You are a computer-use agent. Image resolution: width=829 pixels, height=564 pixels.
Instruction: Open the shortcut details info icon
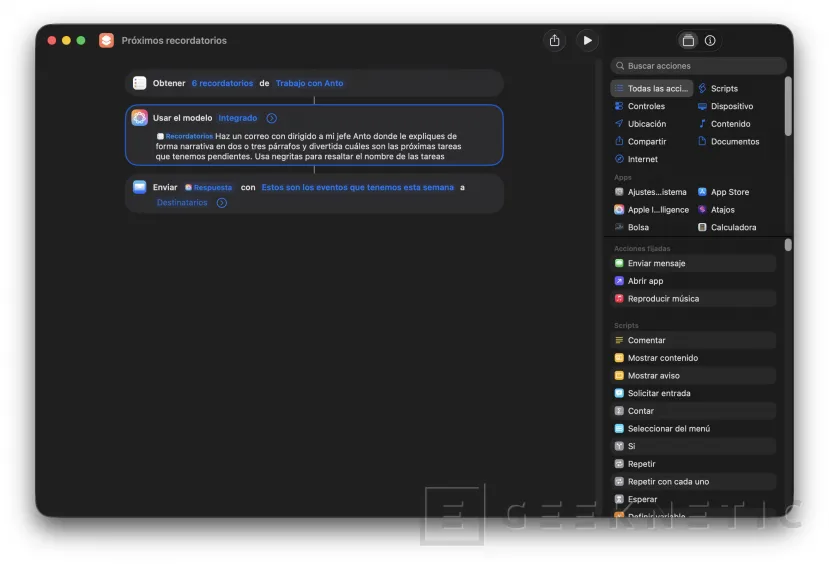coord(710,41)
